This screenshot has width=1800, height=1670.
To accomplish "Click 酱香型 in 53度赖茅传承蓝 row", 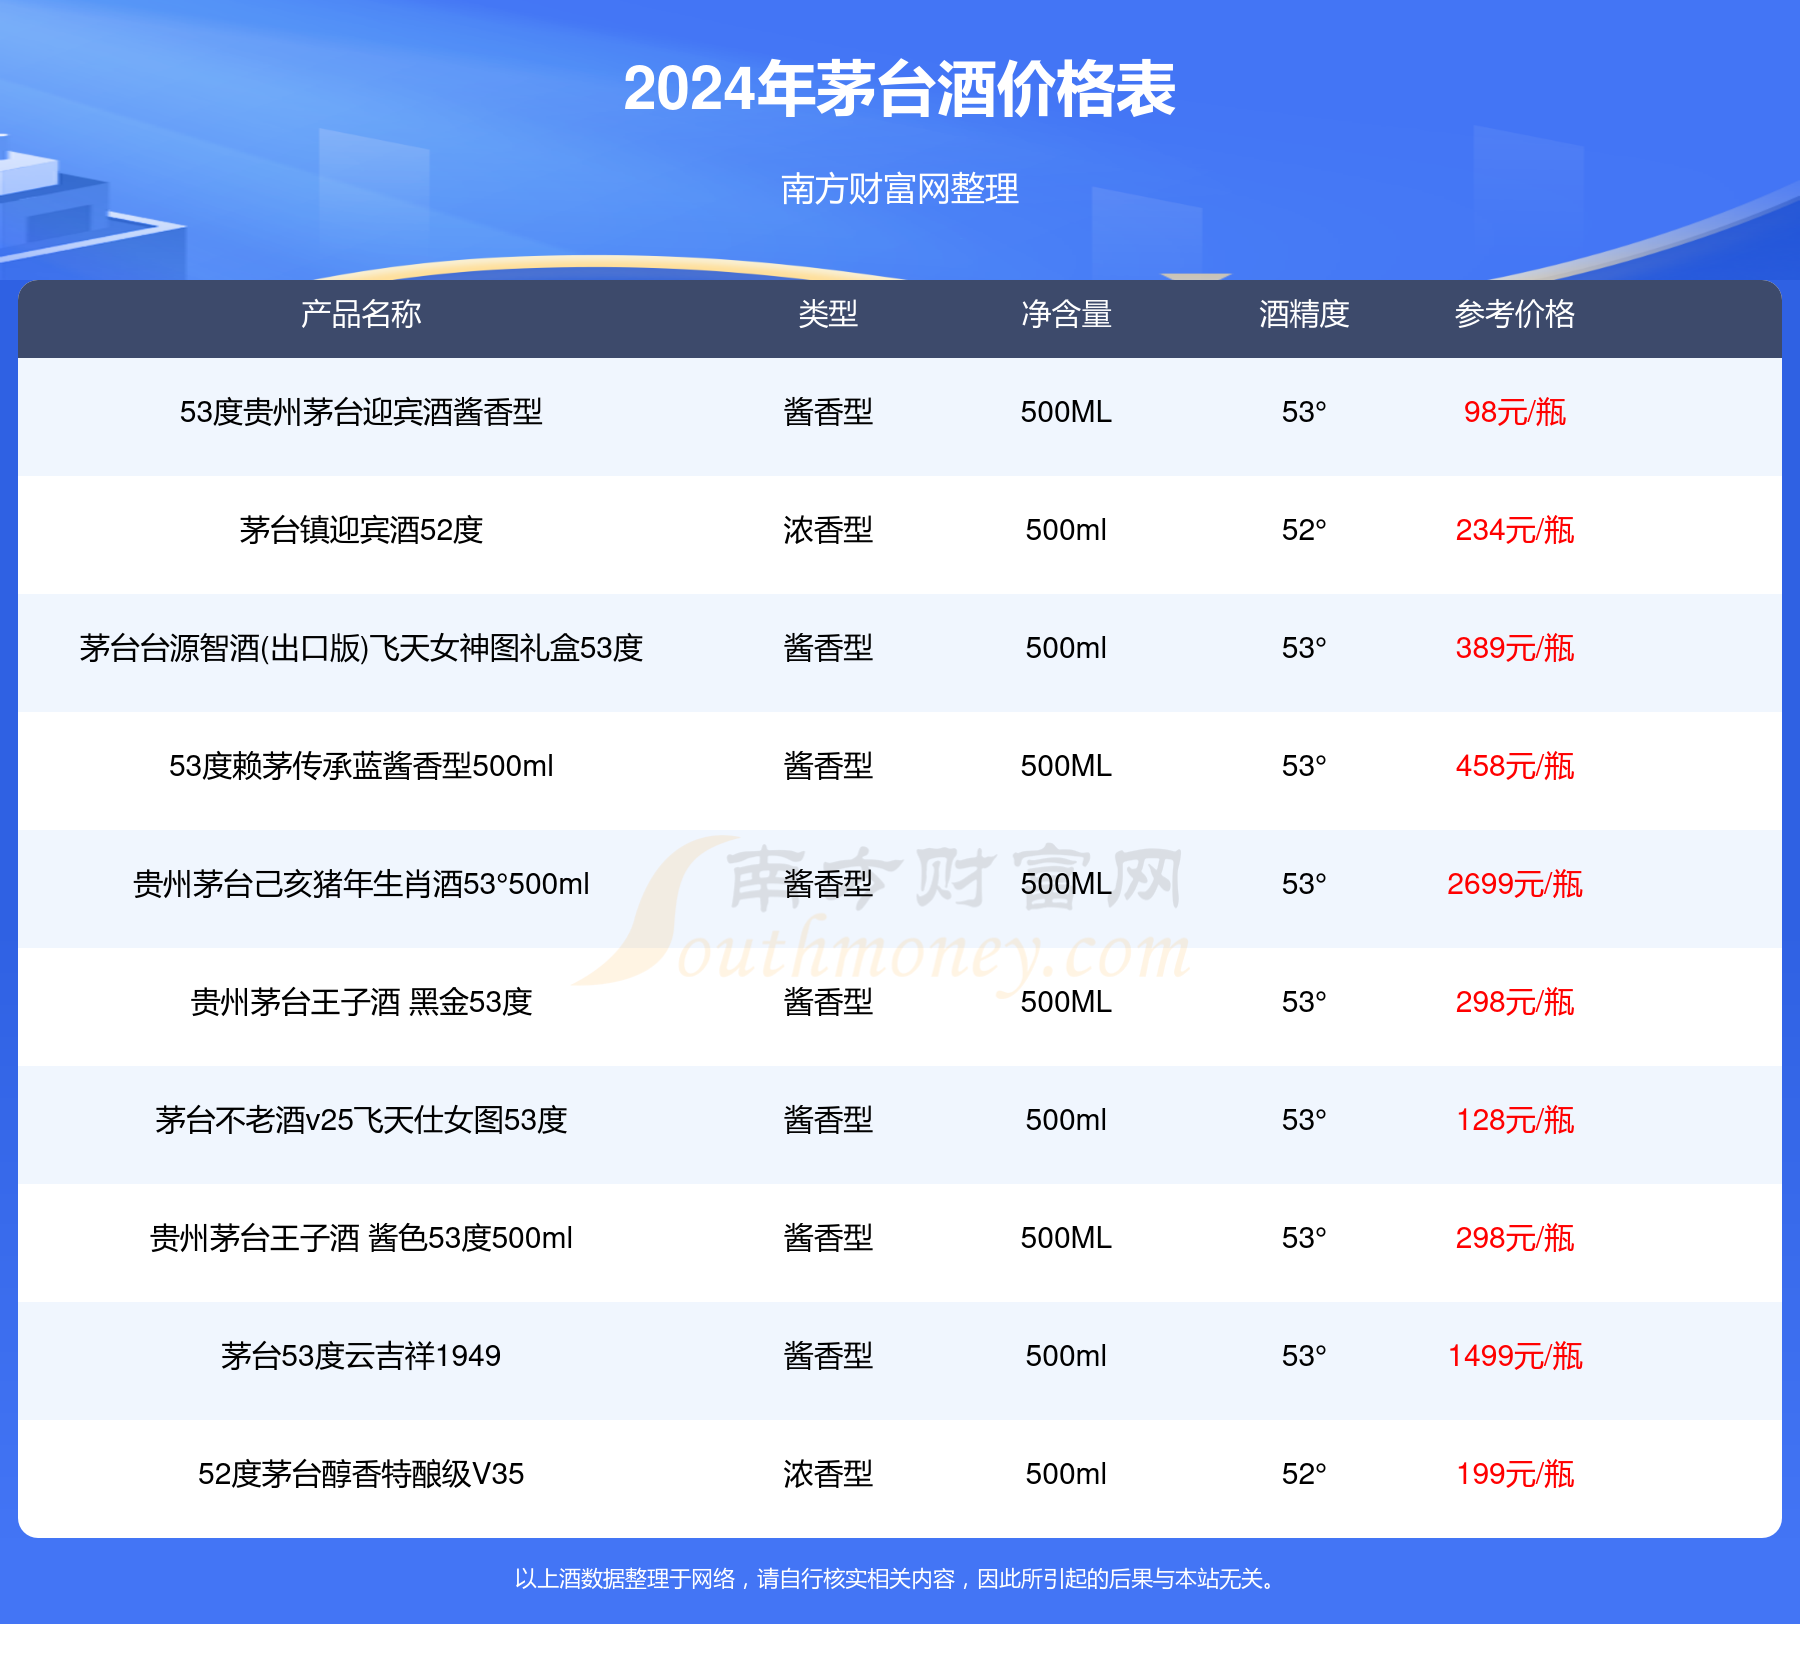I will click(828, 766).
